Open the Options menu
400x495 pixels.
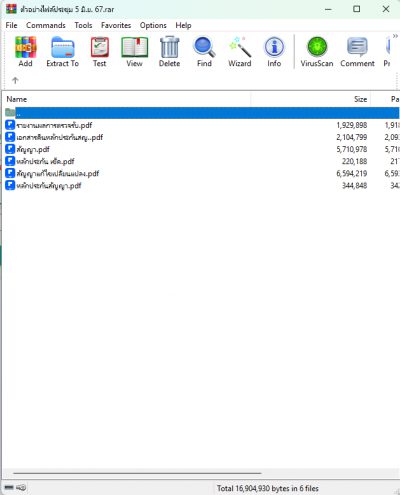153,25
